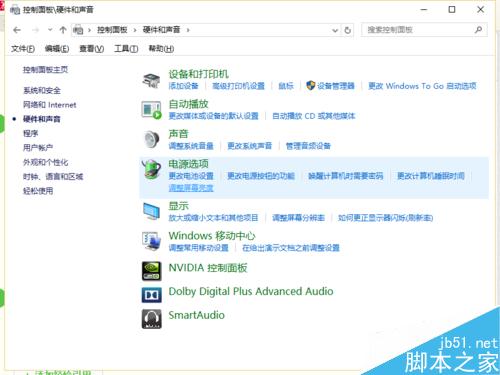Image resolution: width=500 pixels, height=375 pixels.
Task: Click the 调整屏幕分辨率 link
Action: 298,218
